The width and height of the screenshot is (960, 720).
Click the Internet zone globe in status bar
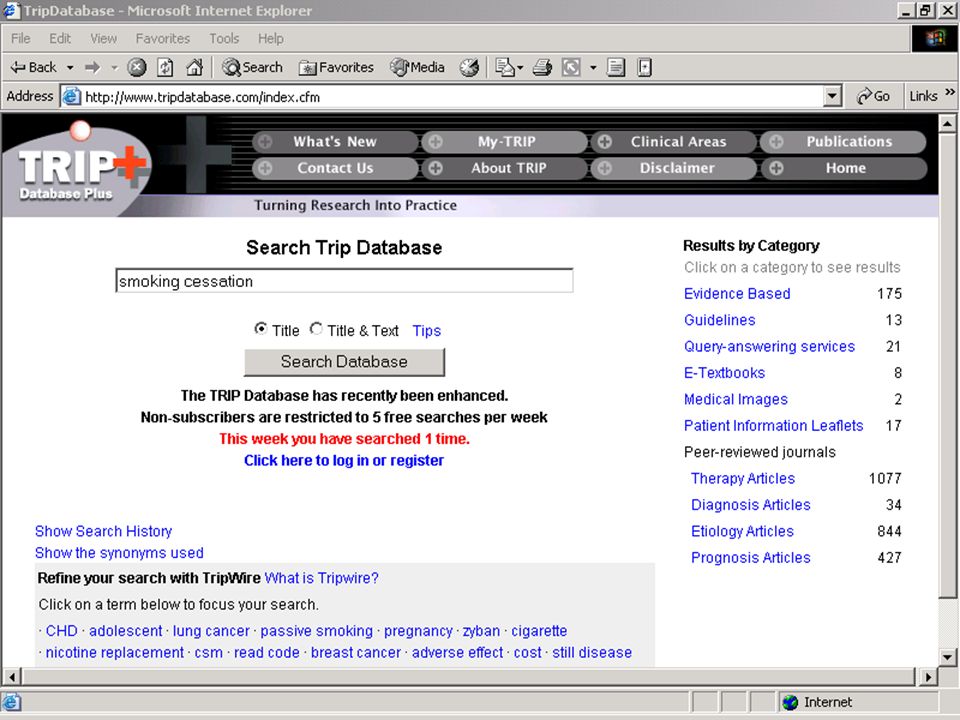[x=790, y=702]
